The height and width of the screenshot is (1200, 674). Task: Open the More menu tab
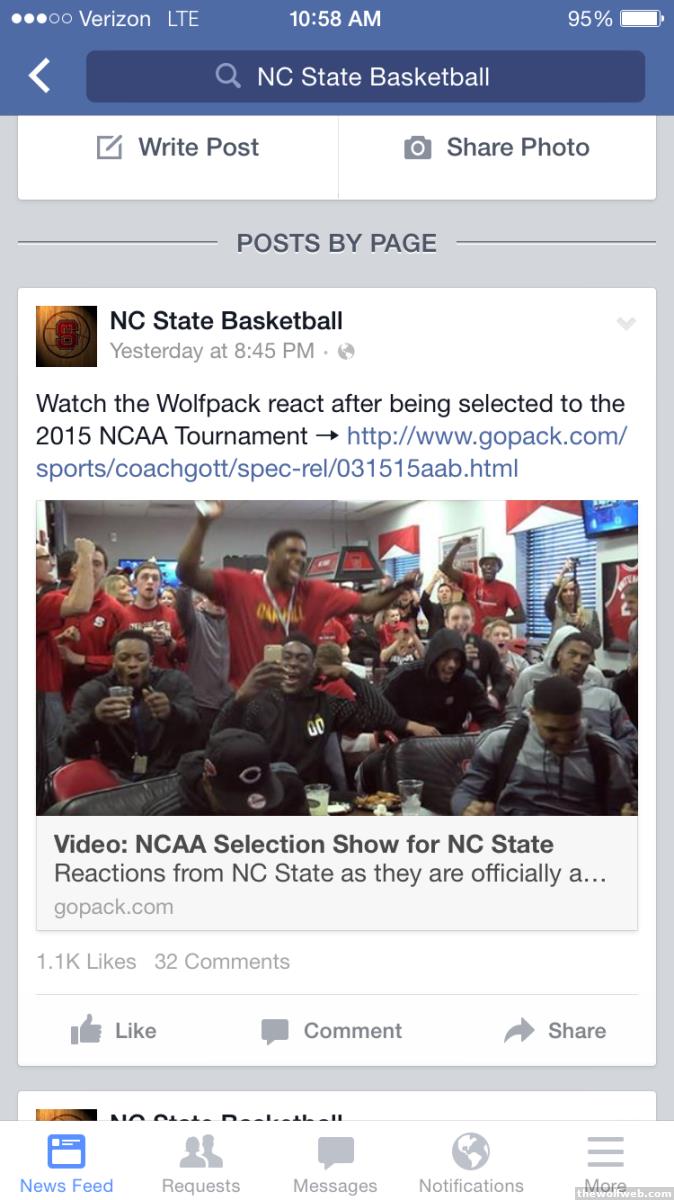[605, 1163]
